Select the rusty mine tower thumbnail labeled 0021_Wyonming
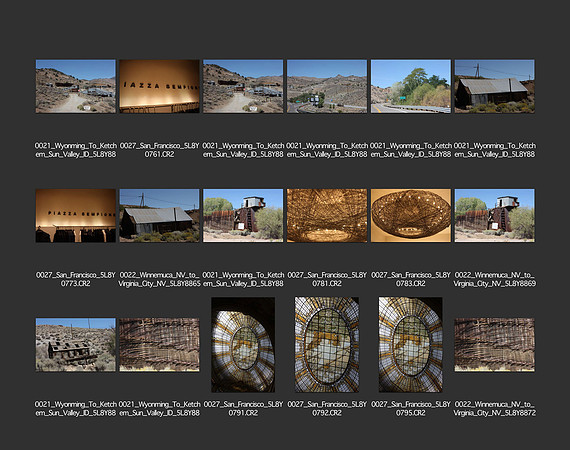Screen dimensions: 570x450 [x=243, y=216]
